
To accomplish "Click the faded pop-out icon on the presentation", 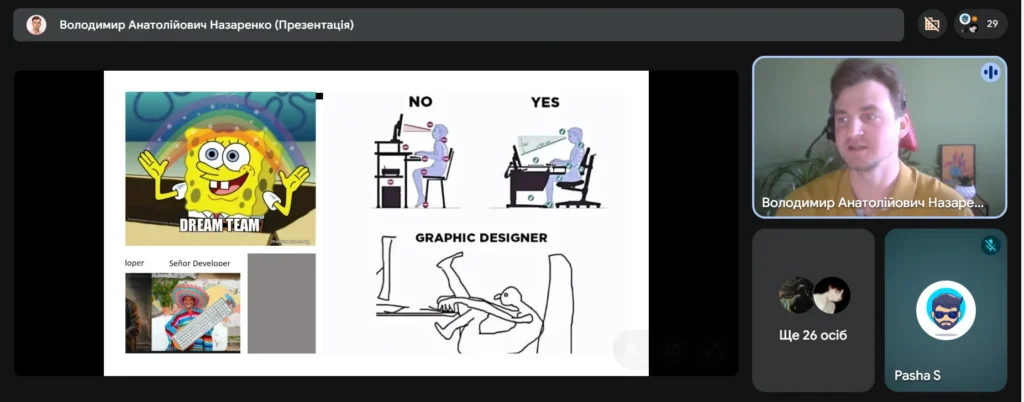I will tap(673, 349).
